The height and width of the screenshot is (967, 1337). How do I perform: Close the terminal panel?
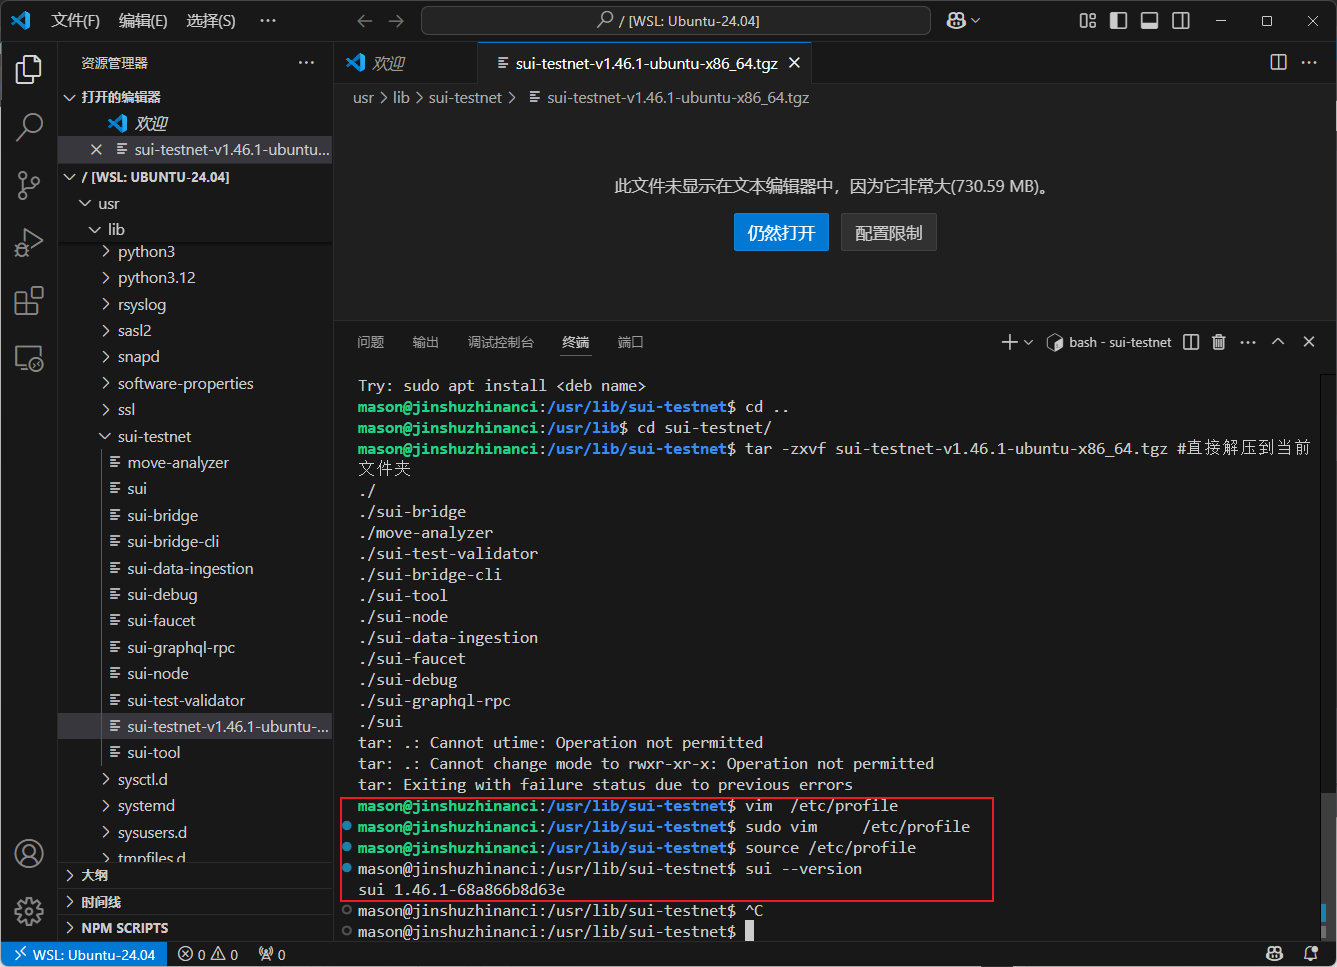coord(1309,342)
